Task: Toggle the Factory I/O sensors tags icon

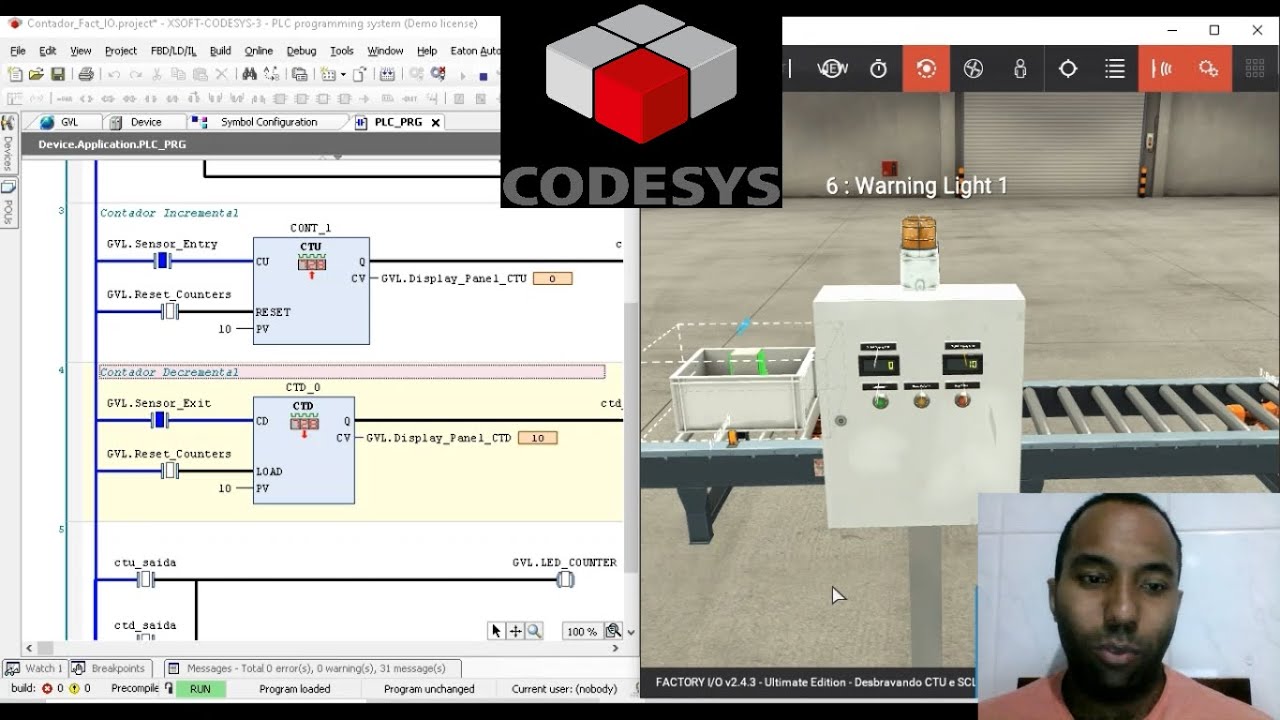Action: coord(1162,68)
